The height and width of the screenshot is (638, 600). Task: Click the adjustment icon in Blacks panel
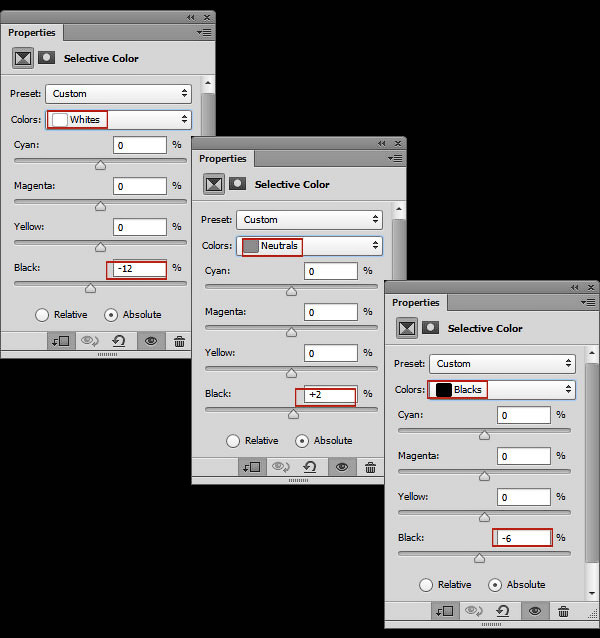pyautogui.click(x=407, y=328)
